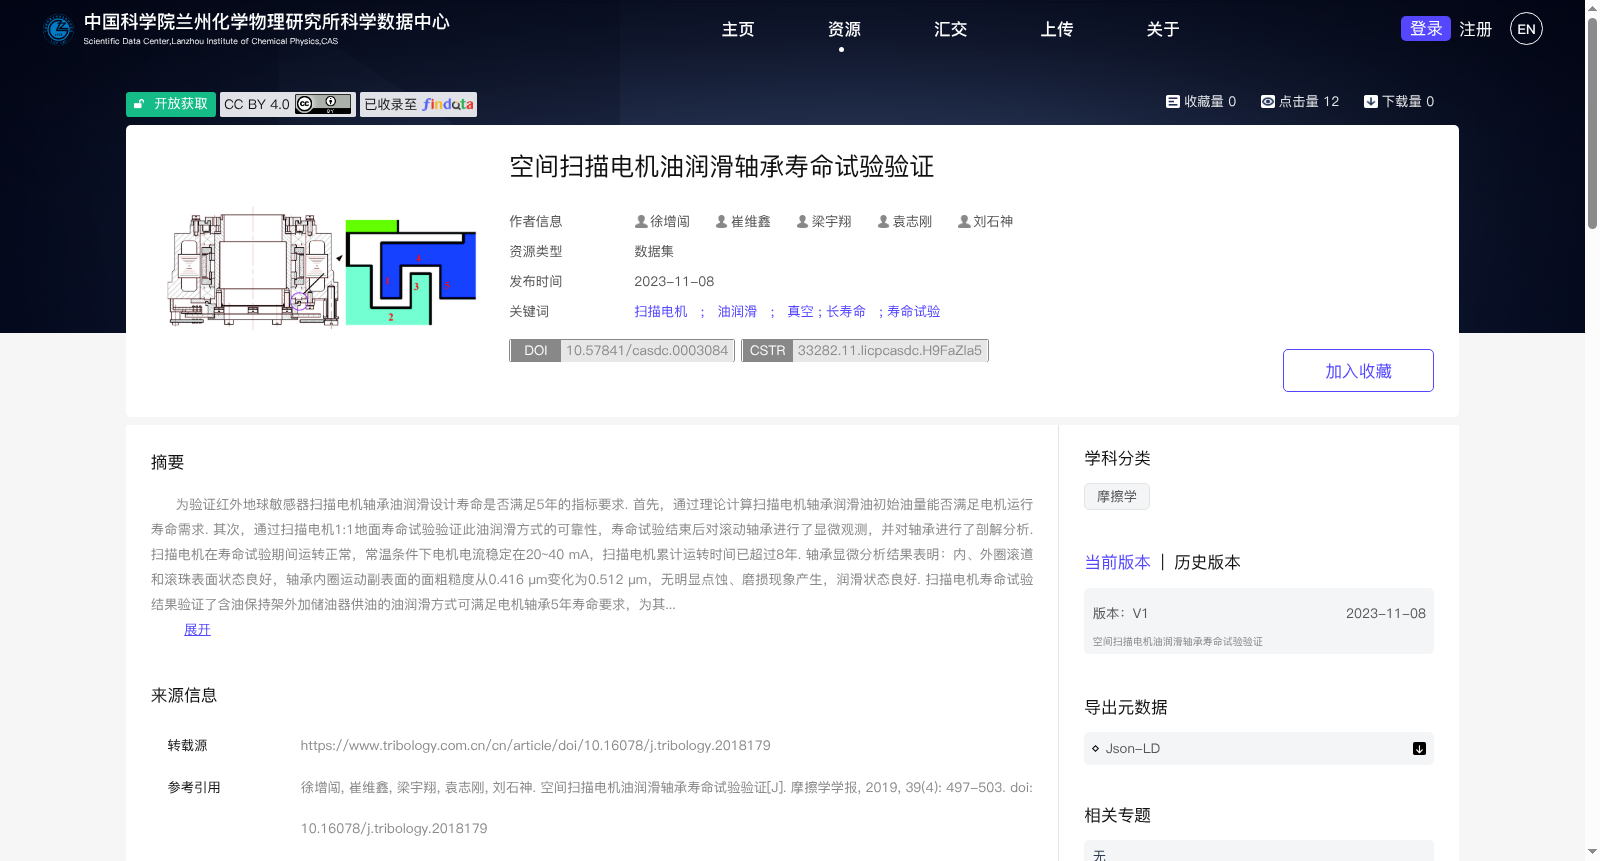Click the 寿命试验 keyword
The height and width of the screenshot is (861, 1600).
[914, 312]
